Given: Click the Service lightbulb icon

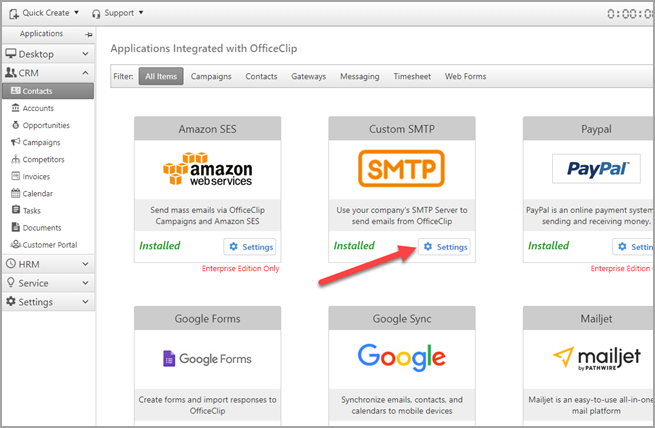Looking at the screenshot, I should pos(11,282).
